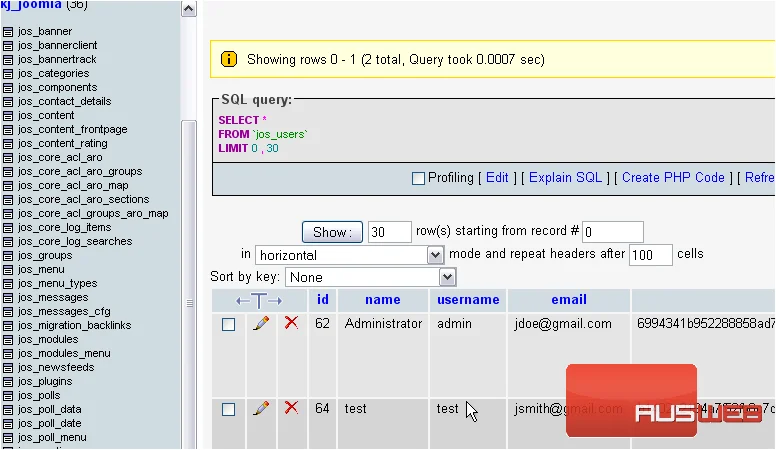Open the jos_migration_backlinks table

(x=74, y=326)
